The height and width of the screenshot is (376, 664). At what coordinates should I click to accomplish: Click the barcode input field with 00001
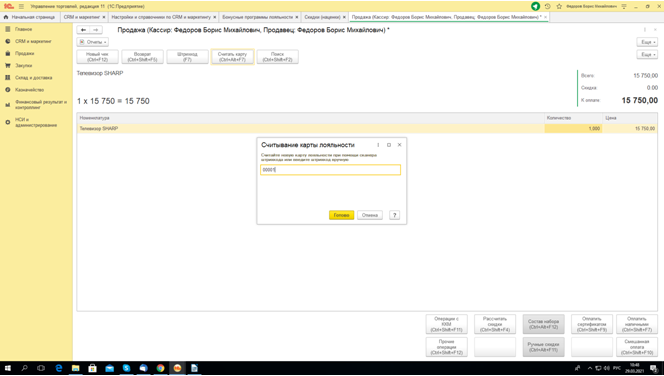330,170
